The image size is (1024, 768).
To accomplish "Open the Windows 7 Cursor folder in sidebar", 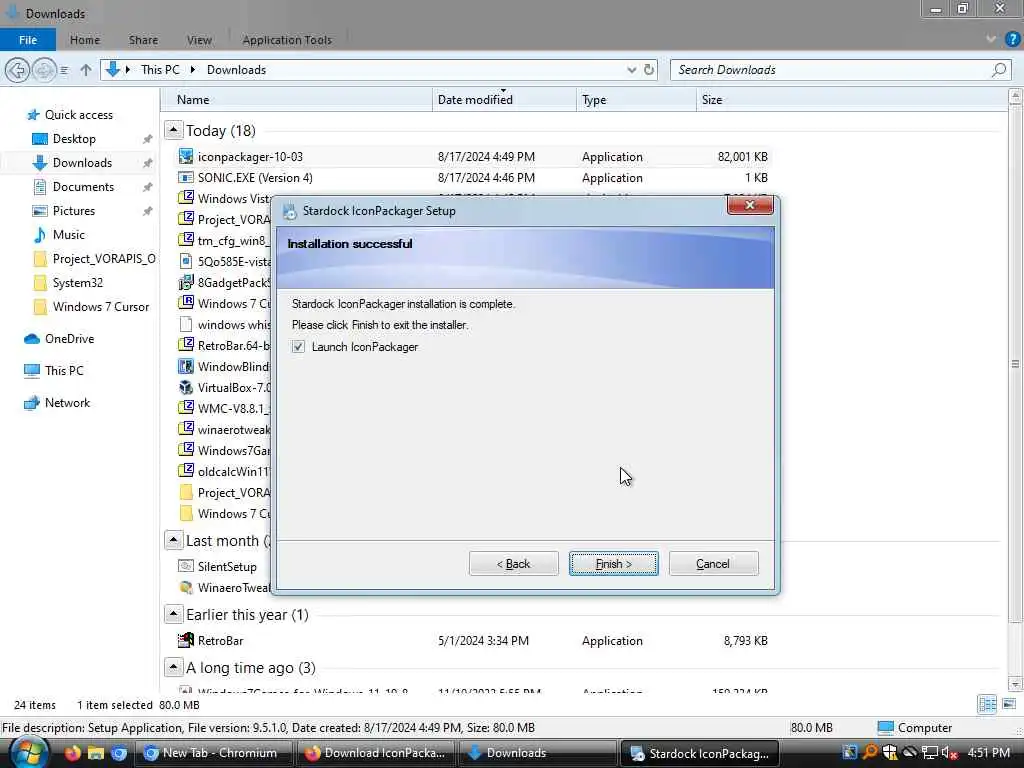I will pos(91,307).
